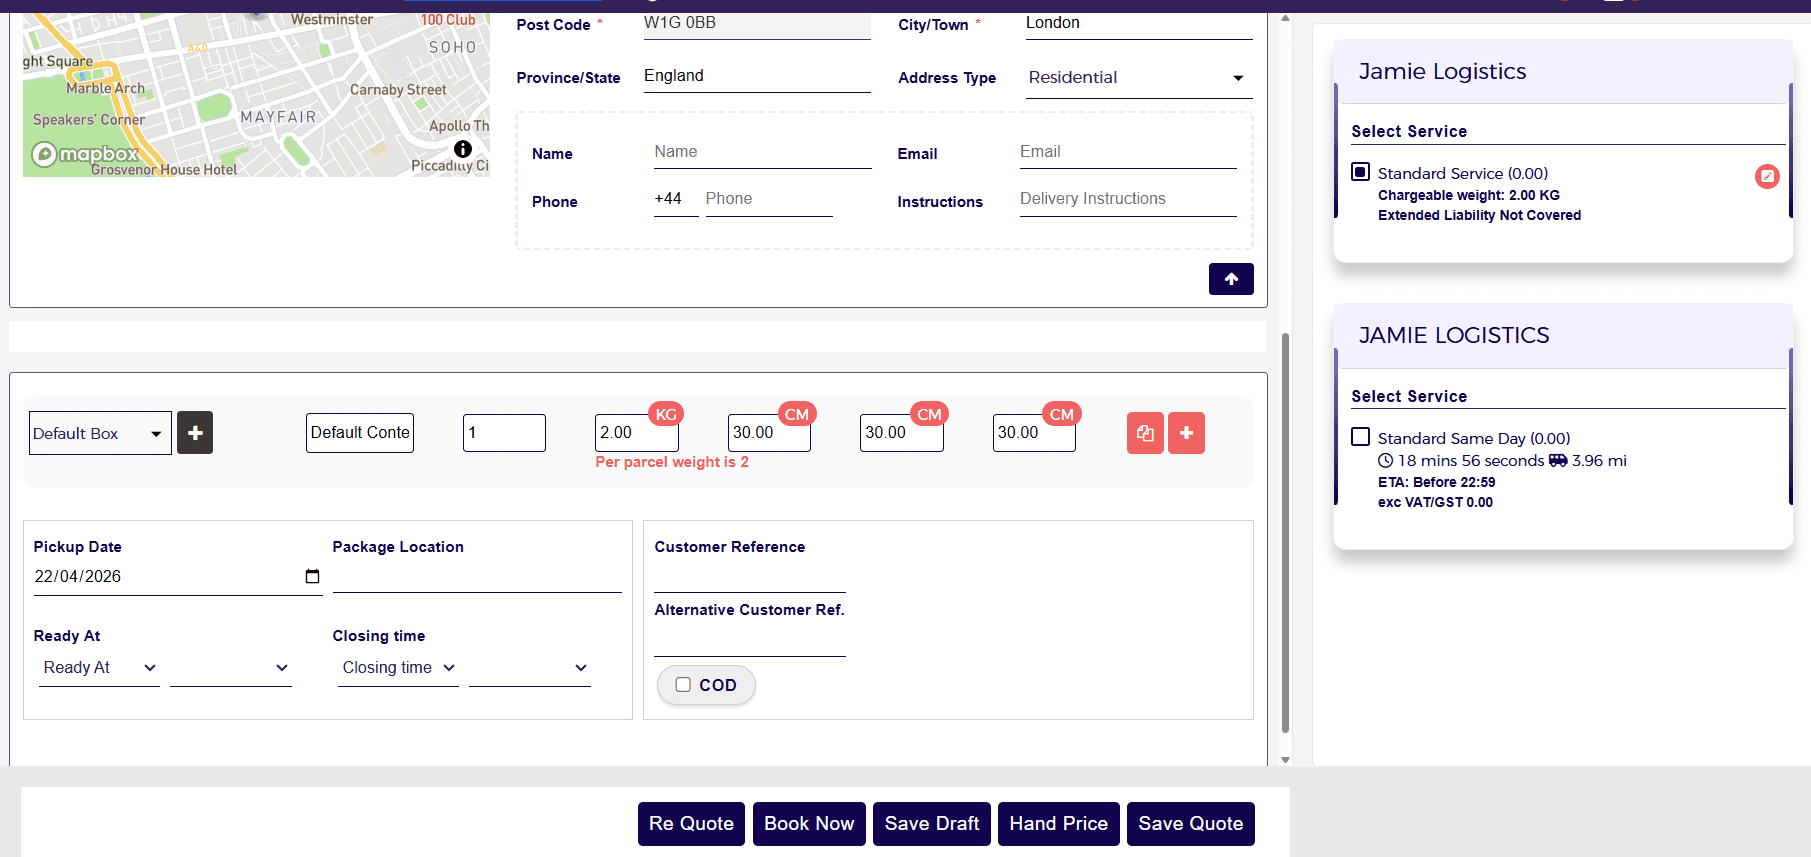This screenshot has height=857, width=1811.
Task: Open the Address Type dropdown
Action: pyautogui.click(x=1139, y=78)
